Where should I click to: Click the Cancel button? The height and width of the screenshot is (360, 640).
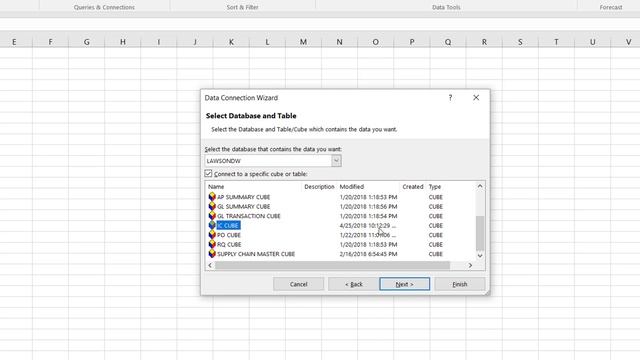point(298,284)
